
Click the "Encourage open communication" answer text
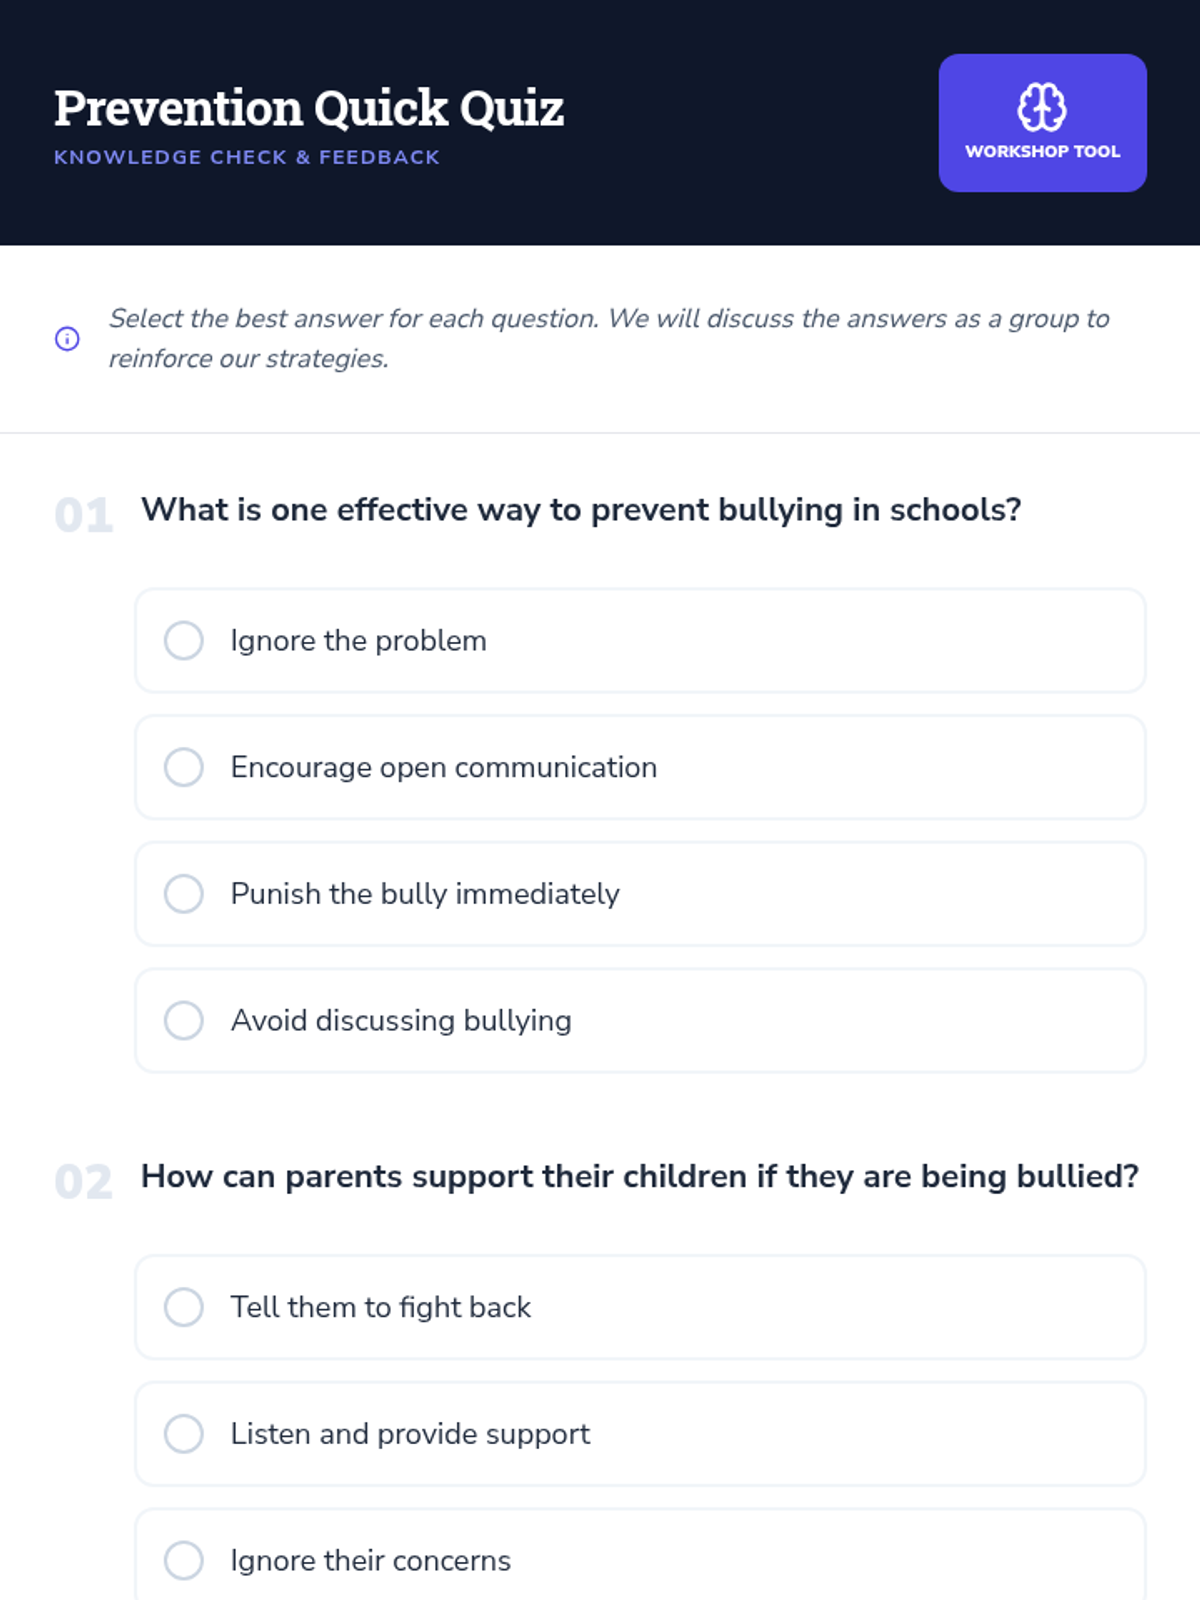[444, 768]
